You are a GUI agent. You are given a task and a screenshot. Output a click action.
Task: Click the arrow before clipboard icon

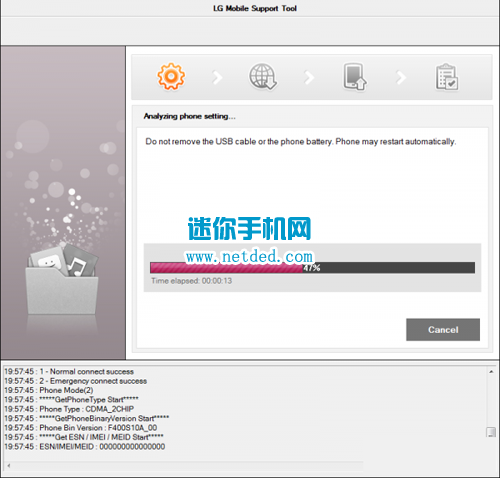coord(401,77)
